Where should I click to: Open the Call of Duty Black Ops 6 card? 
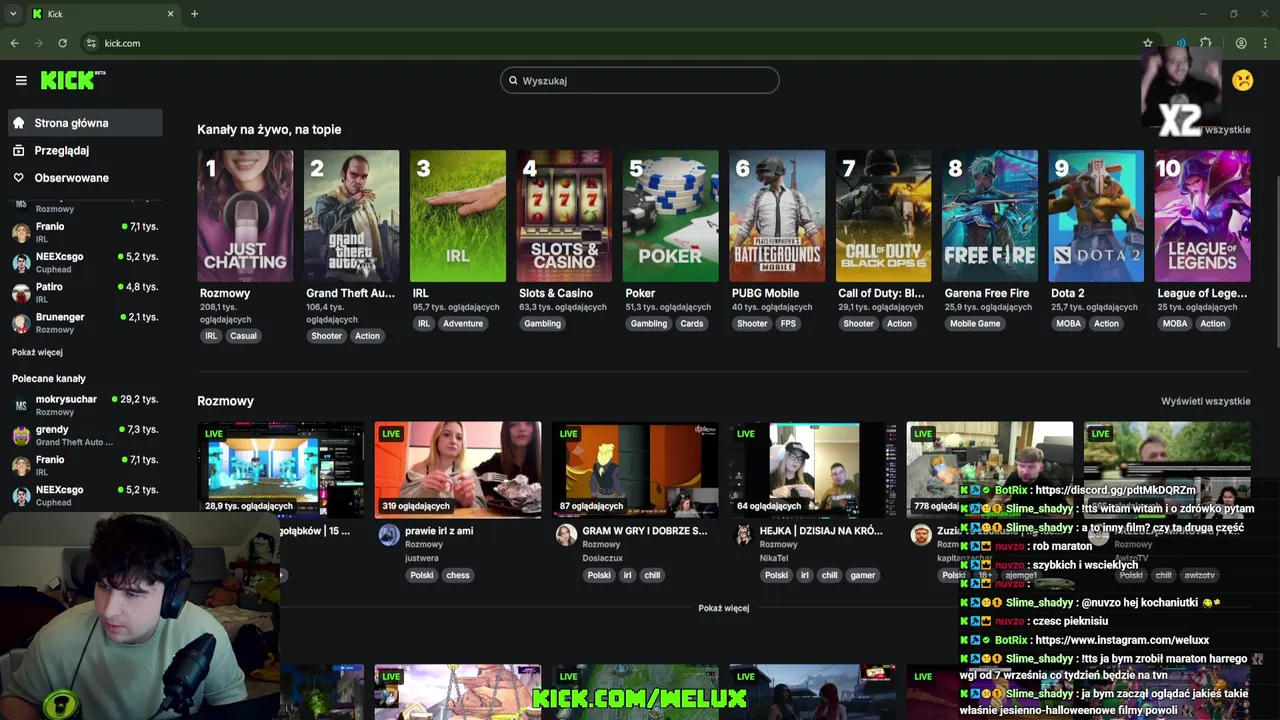coord(883,216)
